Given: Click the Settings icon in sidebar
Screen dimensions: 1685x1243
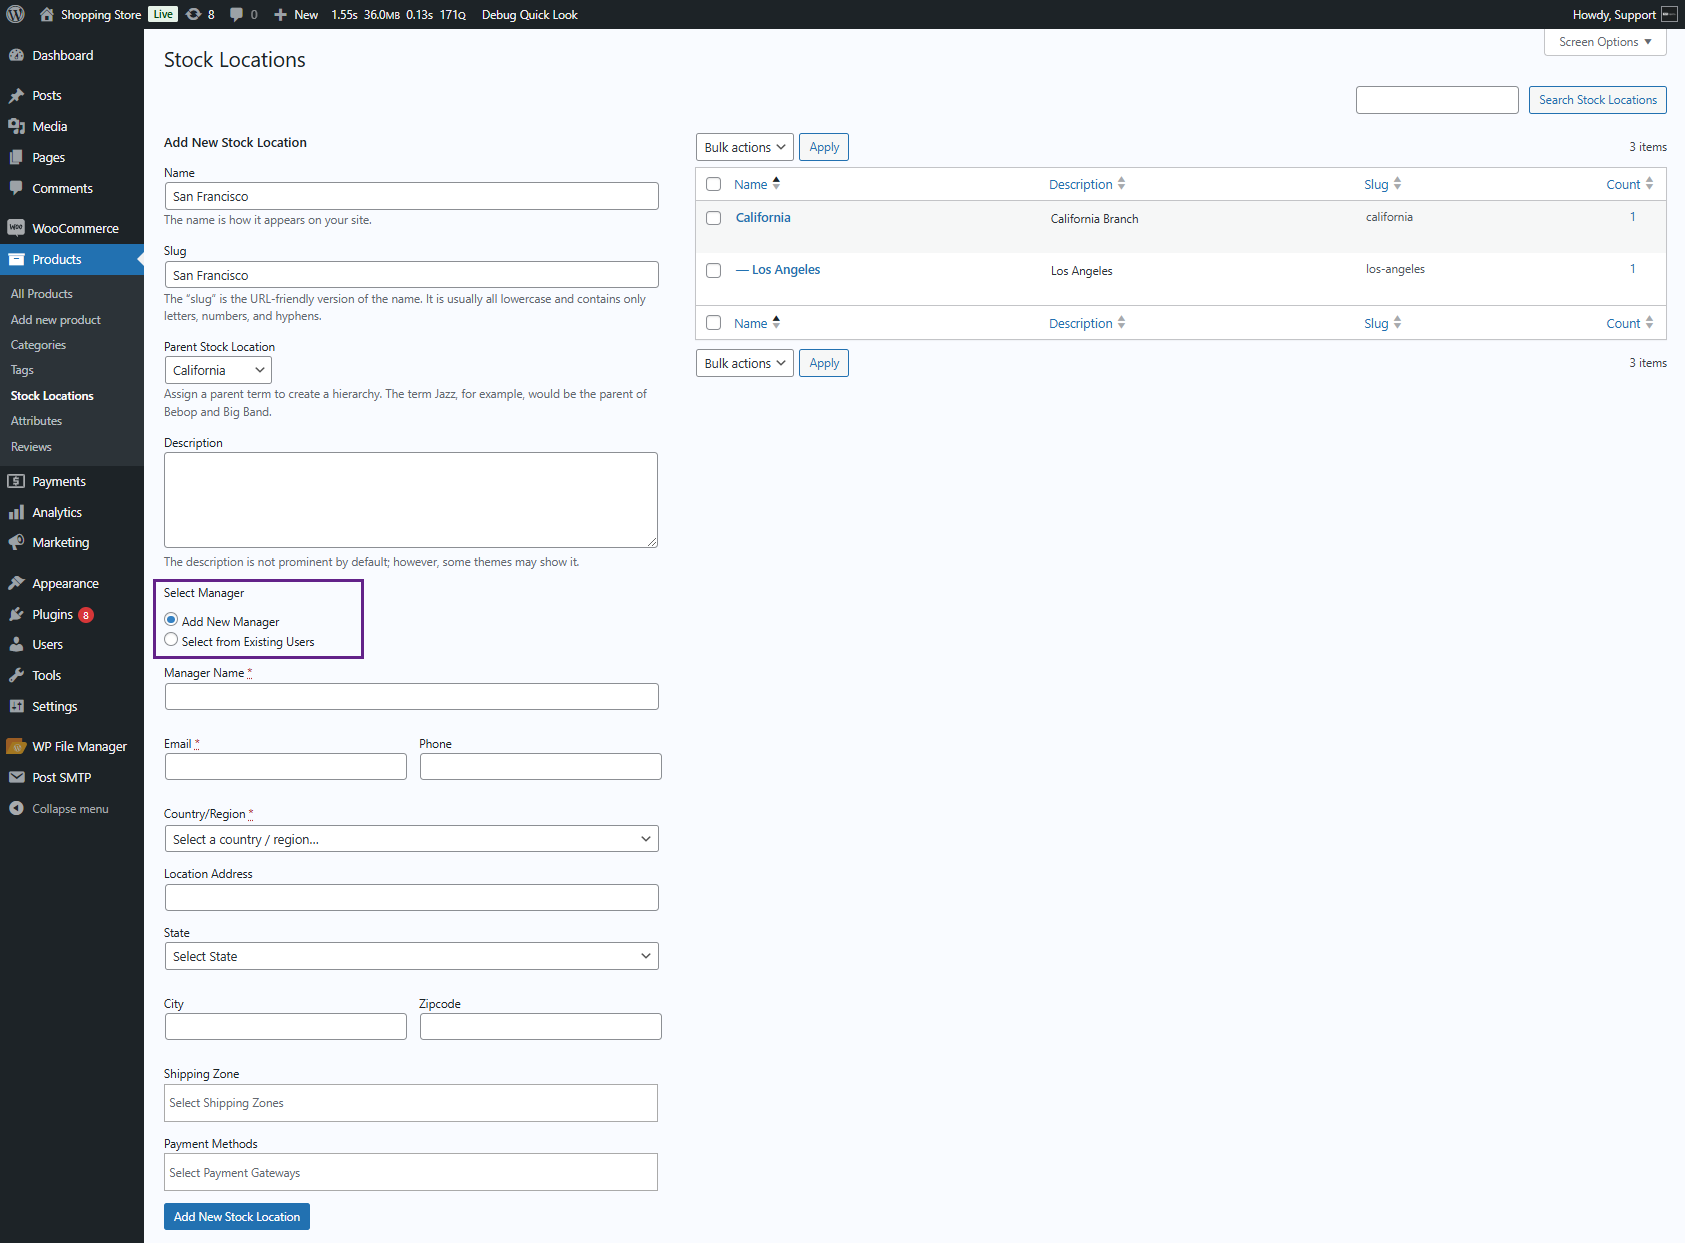Looking at the screenshot, I should tap(16, 706).
